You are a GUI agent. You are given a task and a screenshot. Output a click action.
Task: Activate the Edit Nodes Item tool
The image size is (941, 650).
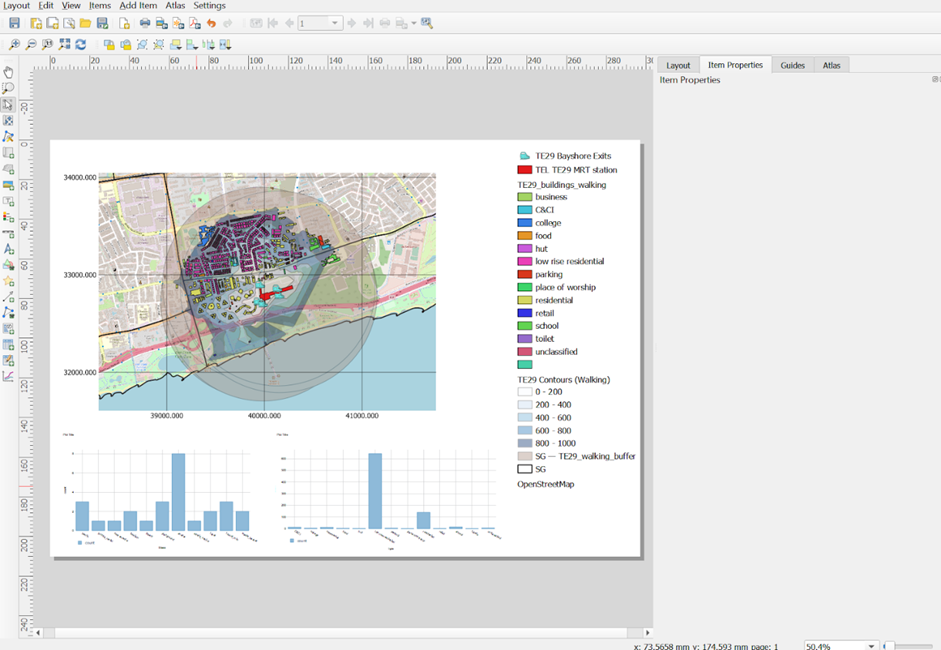tap(8, 136)
